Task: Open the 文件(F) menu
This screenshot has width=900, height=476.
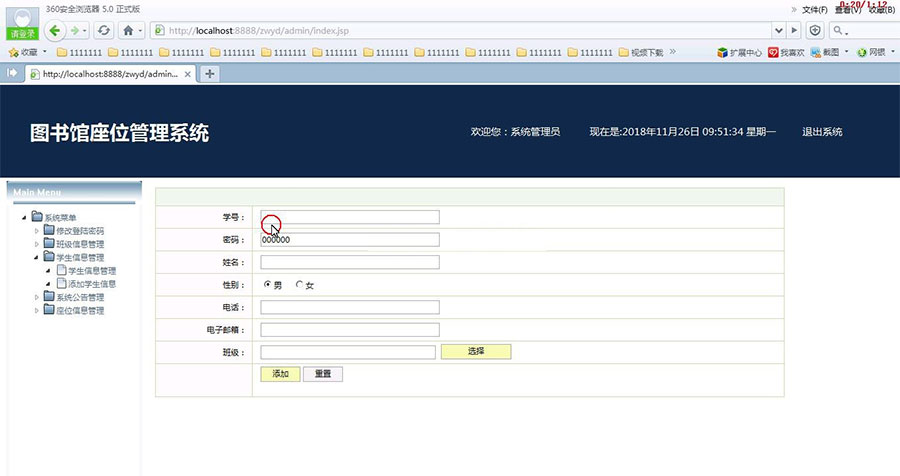Action: point(814,10)
